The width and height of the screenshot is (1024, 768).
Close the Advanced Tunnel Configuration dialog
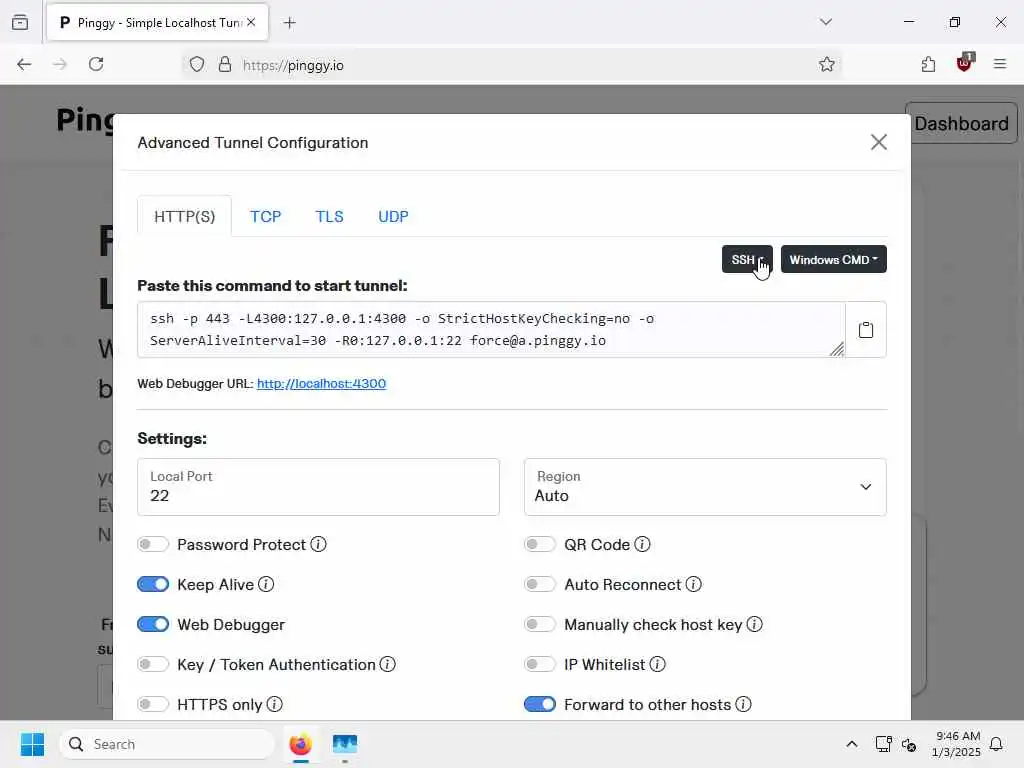tap(879, 142)
